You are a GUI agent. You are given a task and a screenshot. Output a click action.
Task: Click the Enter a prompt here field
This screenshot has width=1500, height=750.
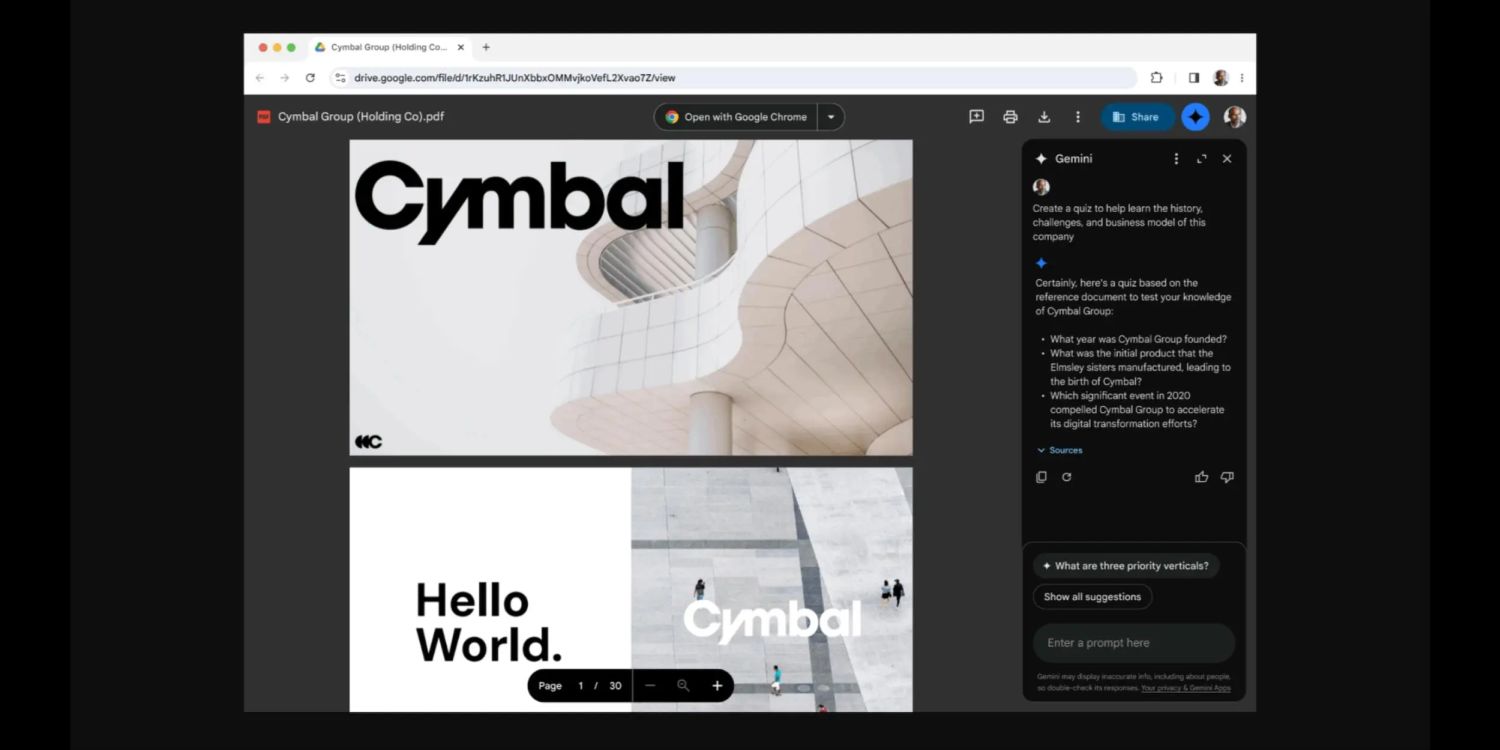click(1133, 643)
